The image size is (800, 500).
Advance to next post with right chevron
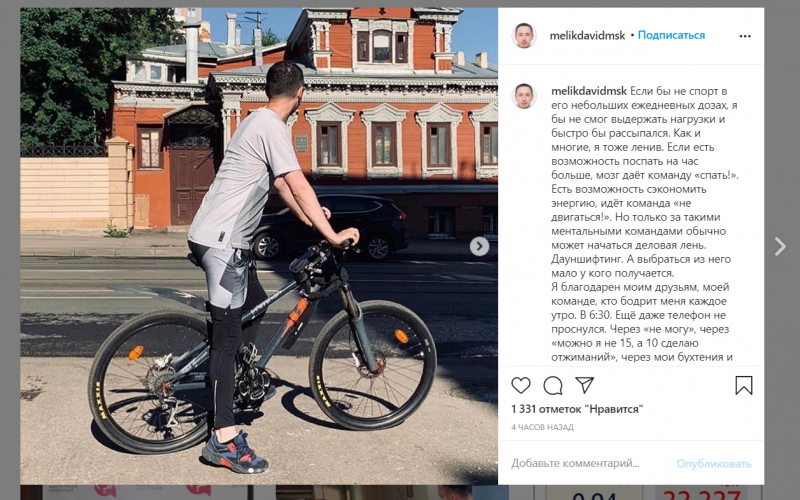point(780,246)
